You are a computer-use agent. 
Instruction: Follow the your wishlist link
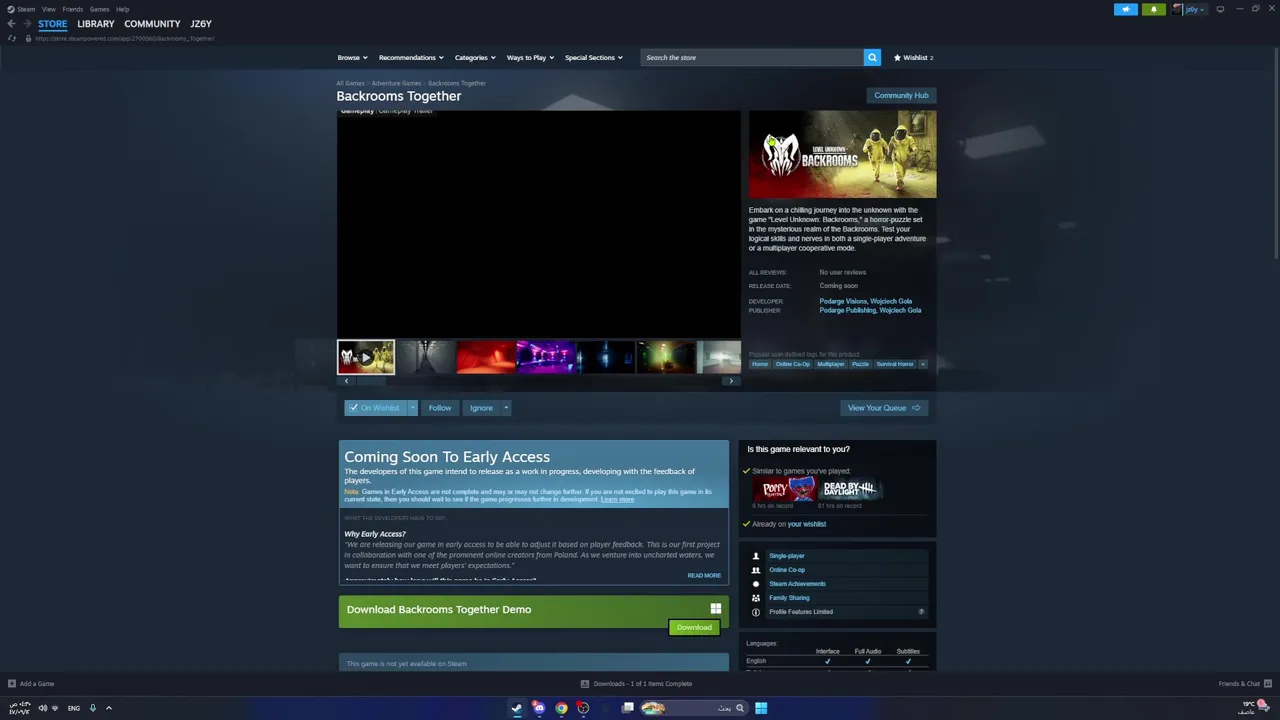point(807,524)
